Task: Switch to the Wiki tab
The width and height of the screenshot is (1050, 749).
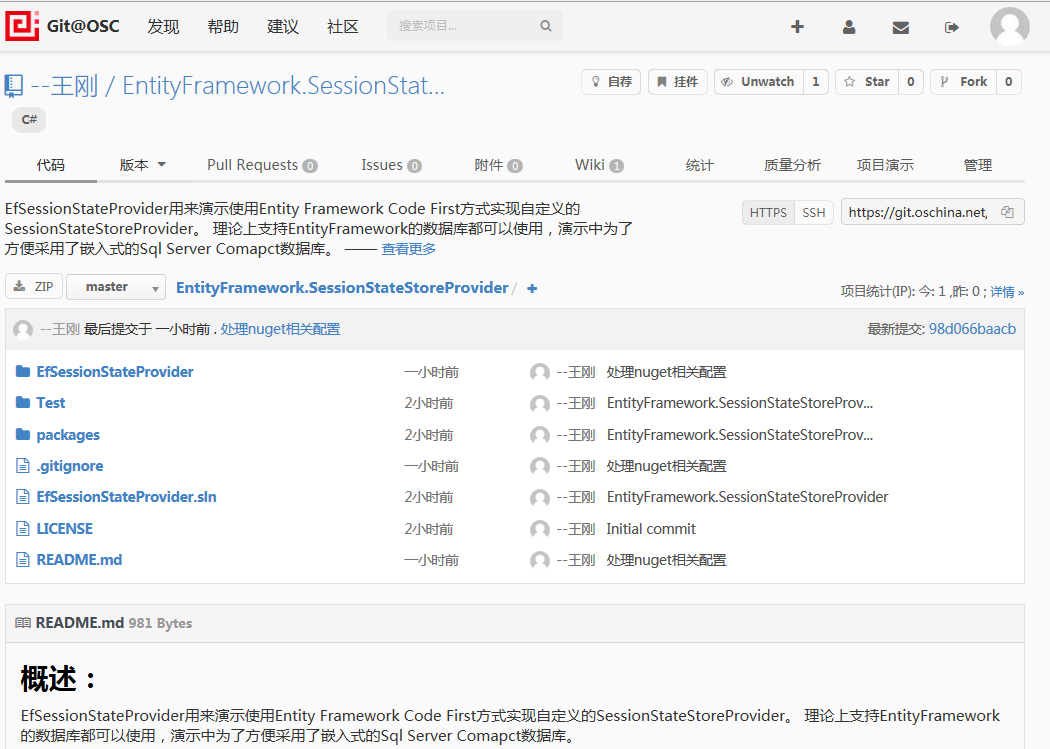Action: pos(599,165)
